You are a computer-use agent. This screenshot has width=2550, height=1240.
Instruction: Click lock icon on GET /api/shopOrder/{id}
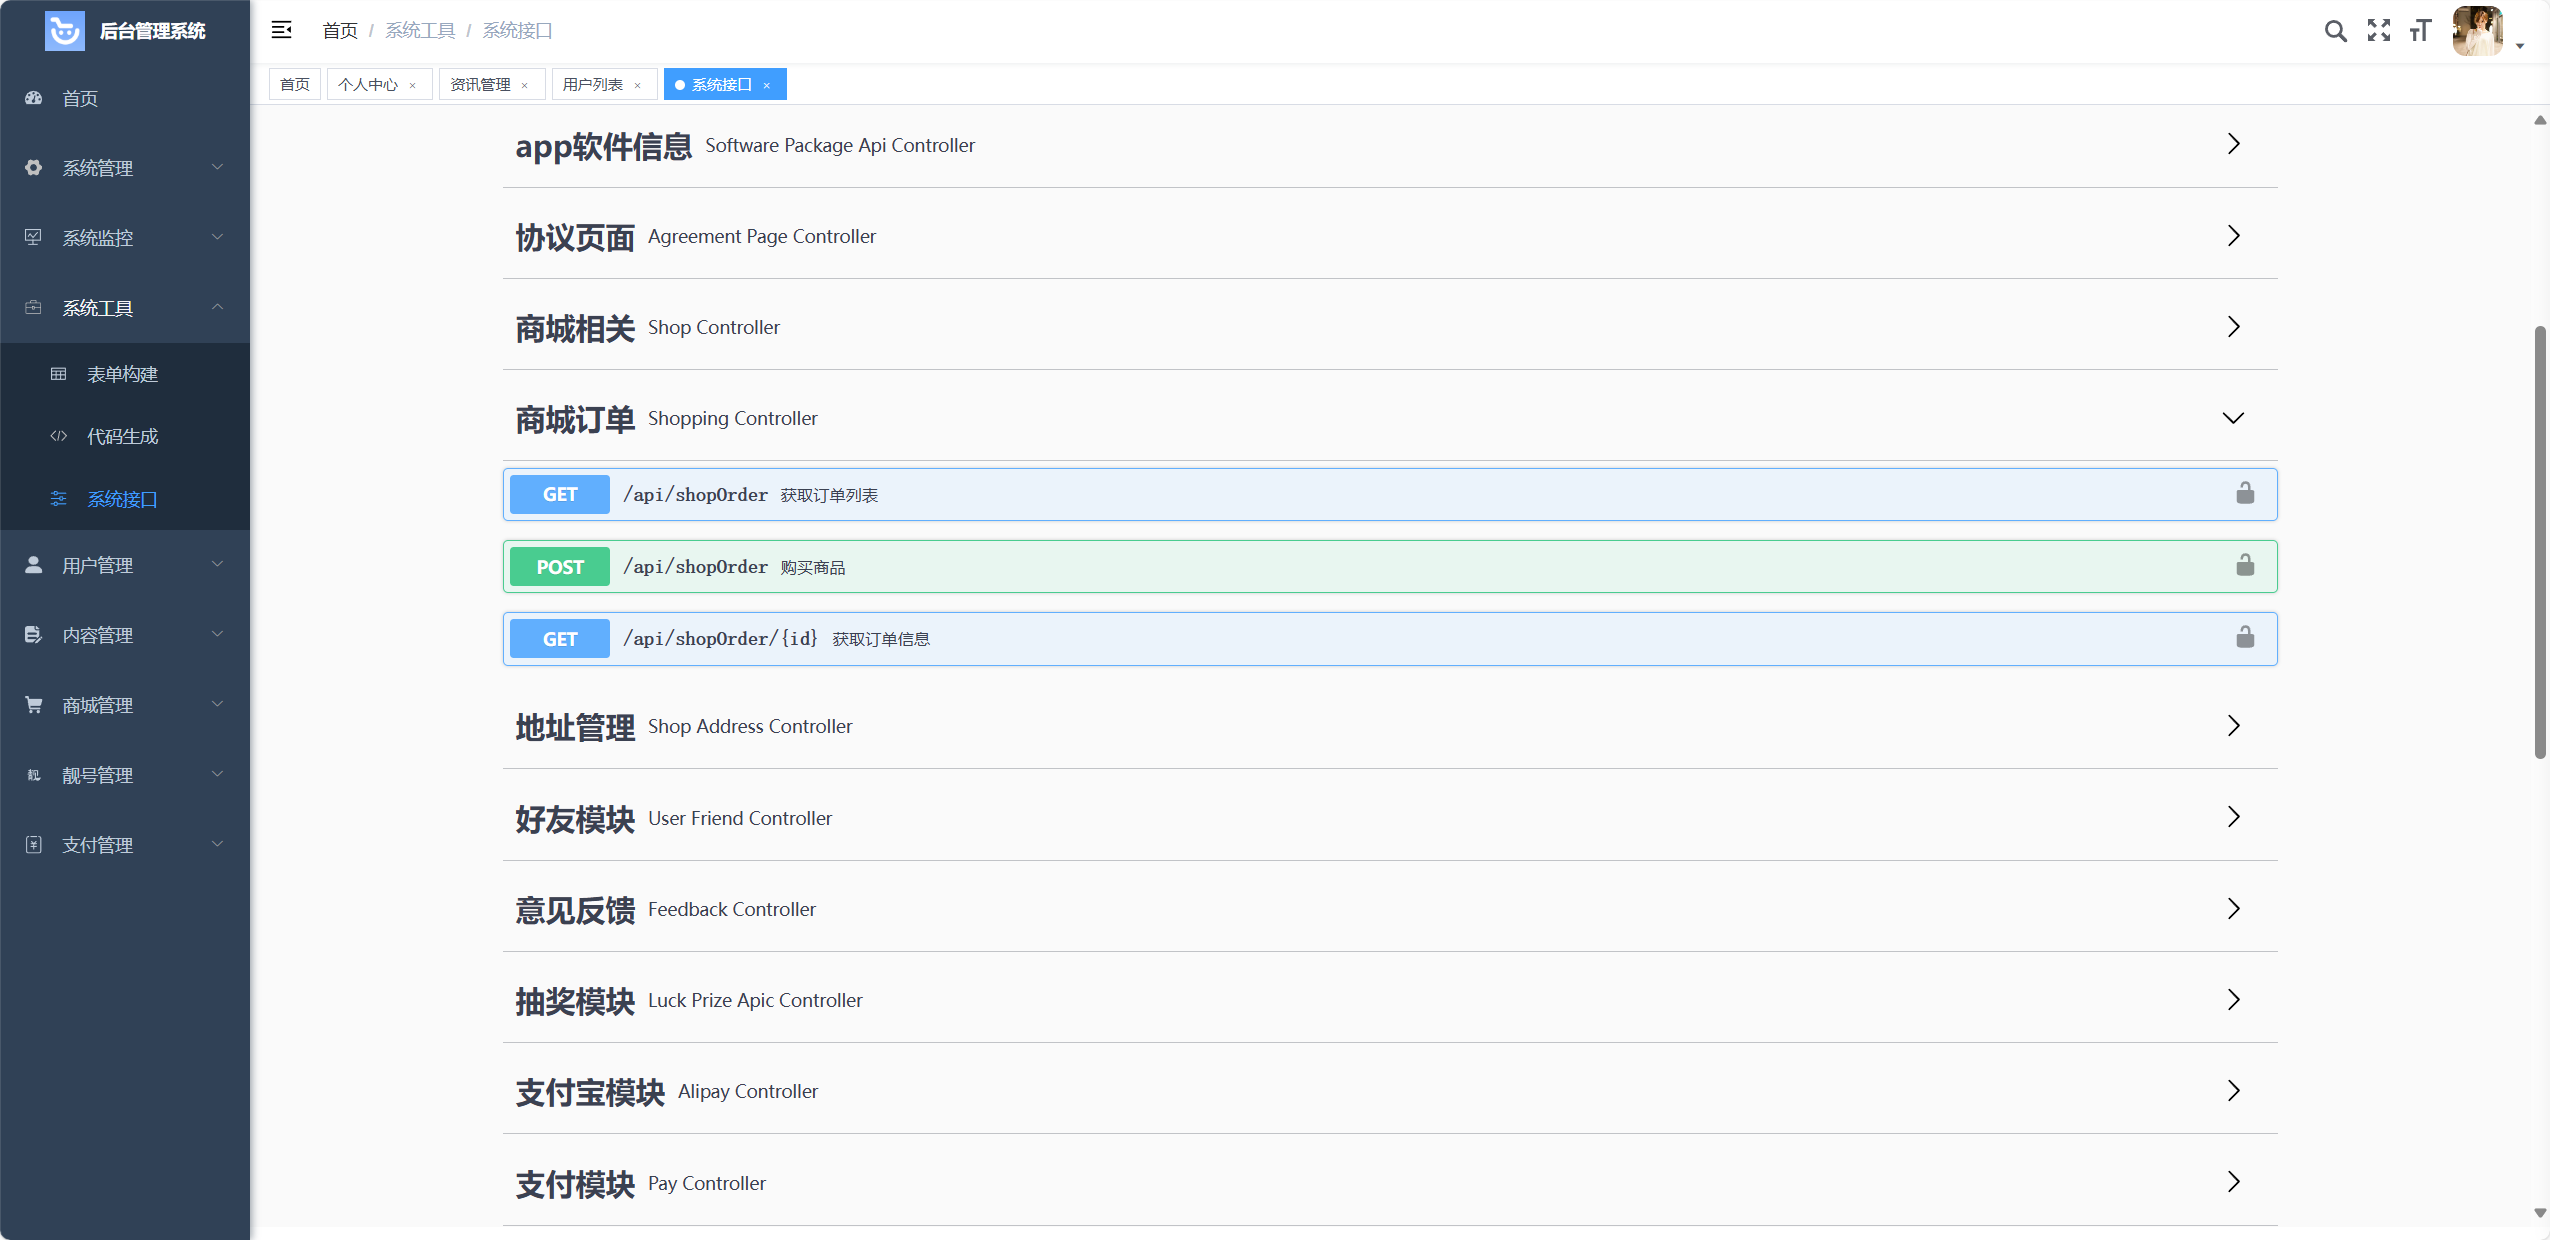pos(2245,638)
